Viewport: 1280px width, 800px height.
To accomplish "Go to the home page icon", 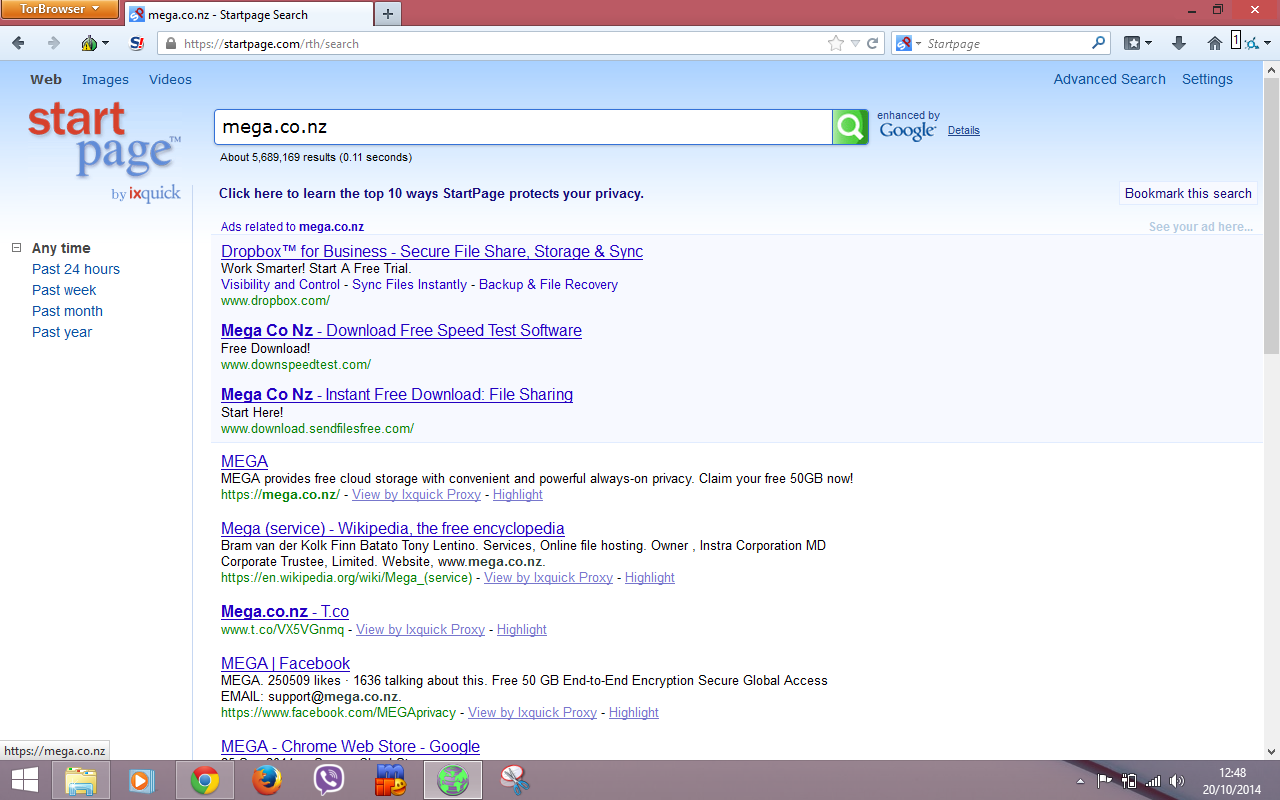I will click(1215, 43).
